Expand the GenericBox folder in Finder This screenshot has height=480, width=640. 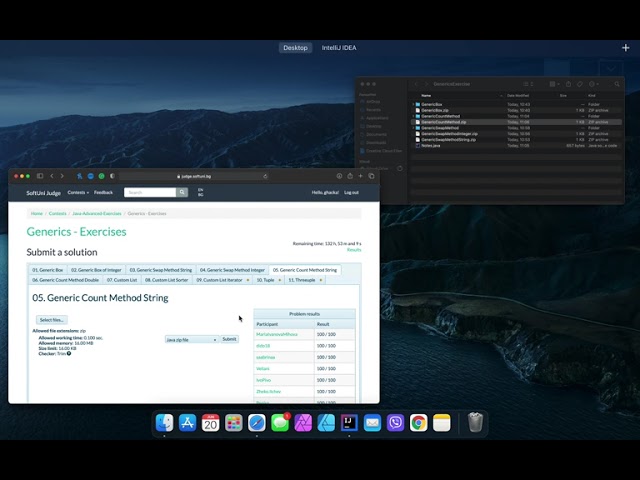413,104
